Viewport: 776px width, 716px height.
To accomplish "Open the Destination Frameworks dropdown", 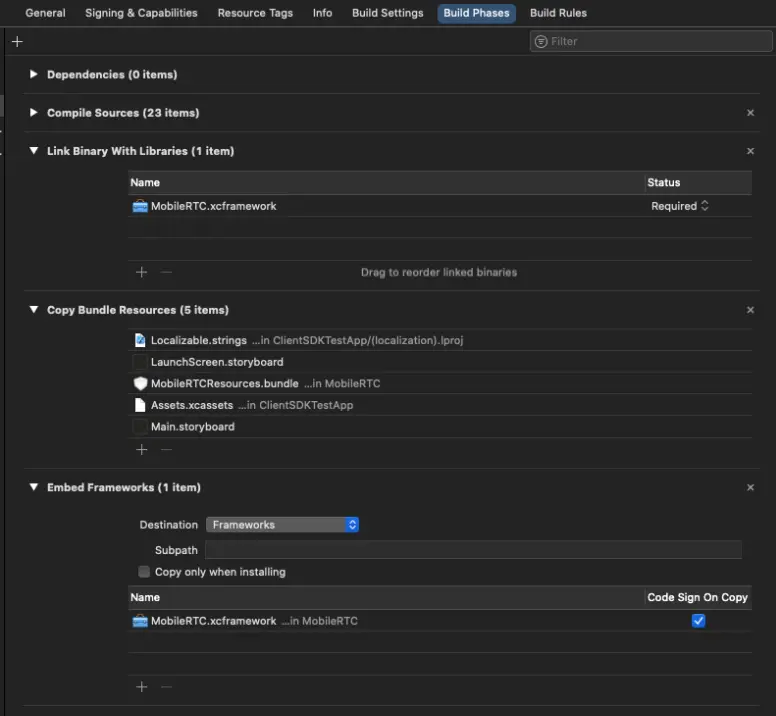I will pos(282,525).
